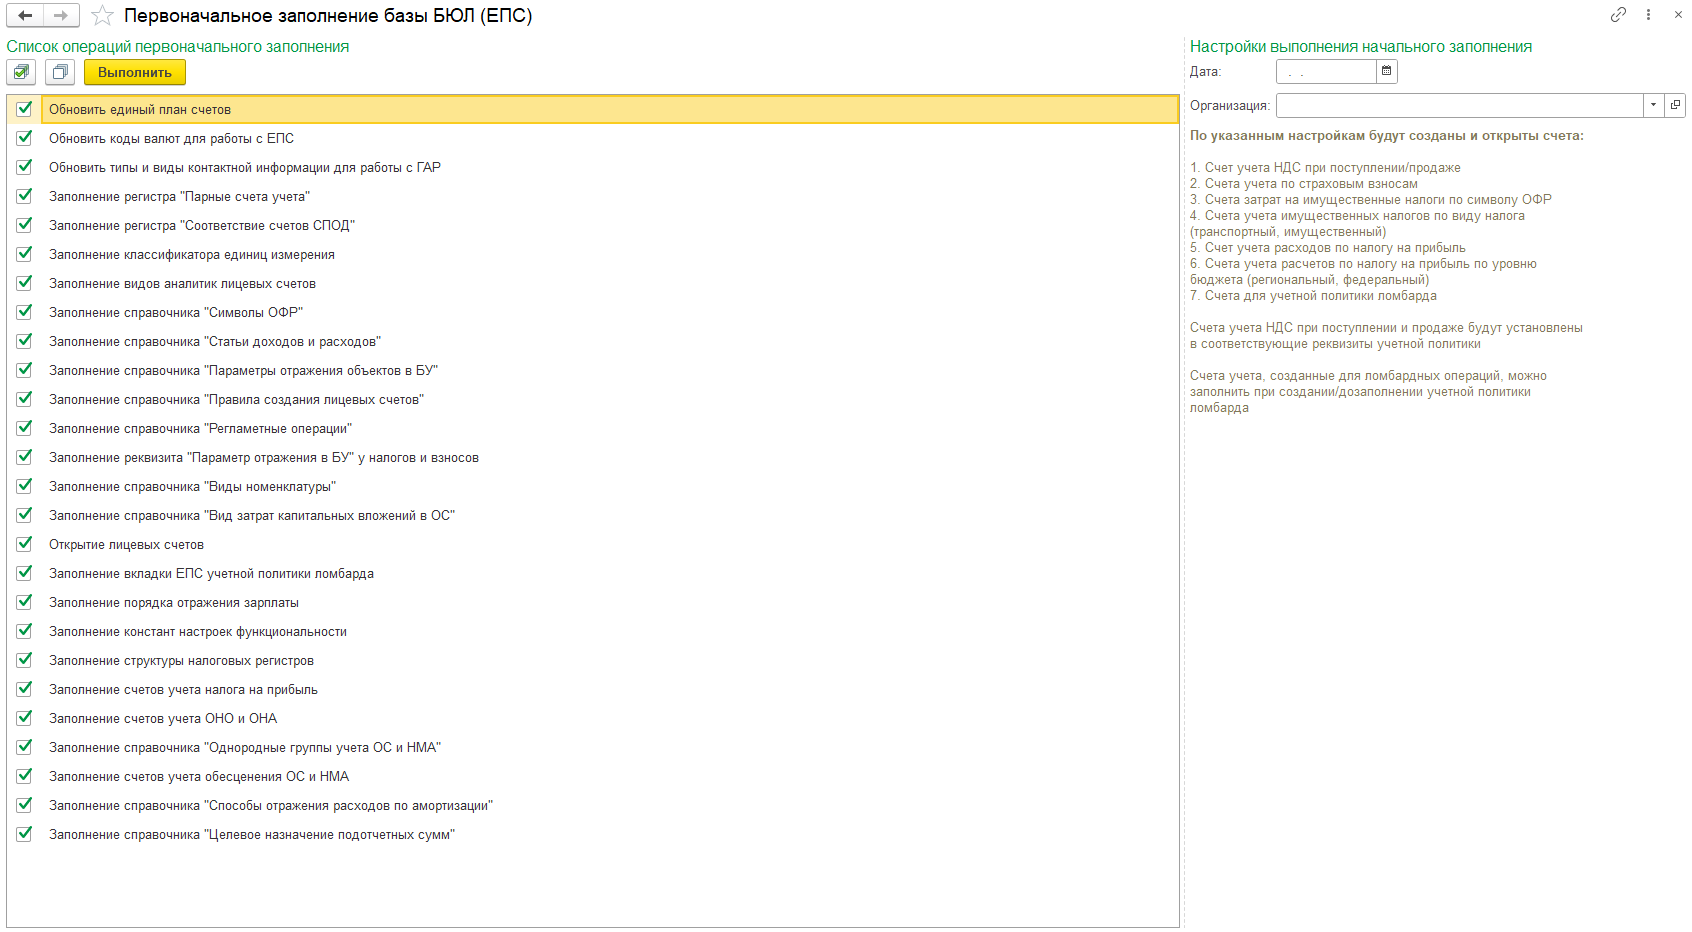
Task: Select row 'Заполнение счетов учета обесценения ОС и НМА'
Action: tap(593, 776)
